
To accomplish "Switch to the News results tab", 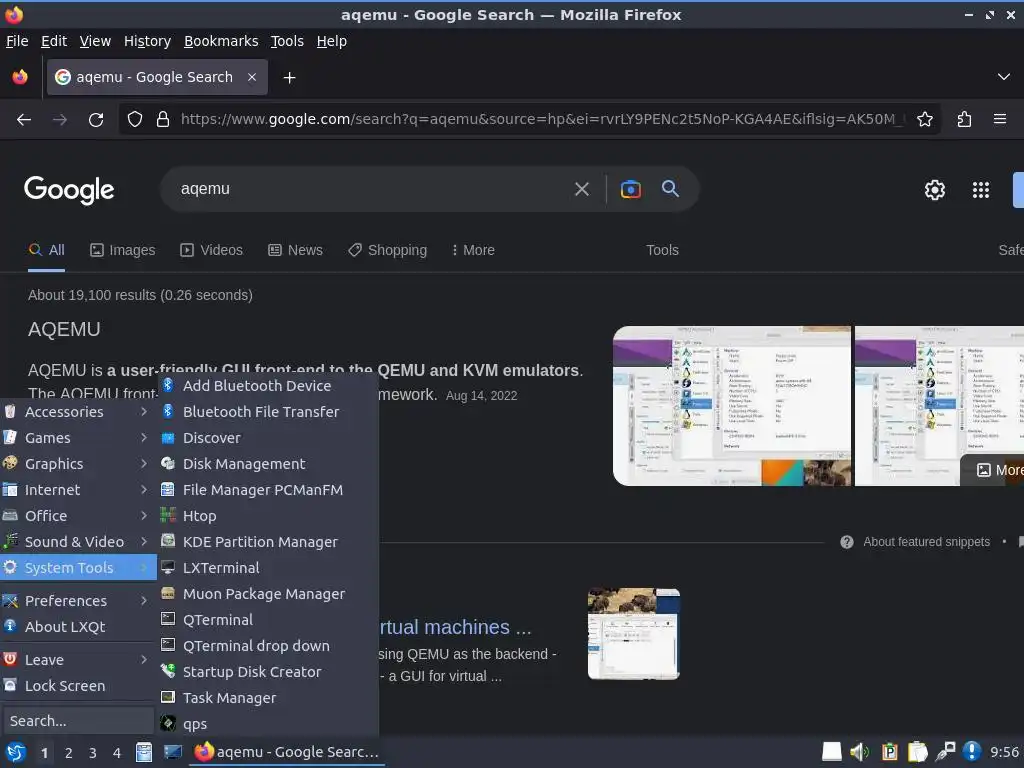I will pos(295,250).
